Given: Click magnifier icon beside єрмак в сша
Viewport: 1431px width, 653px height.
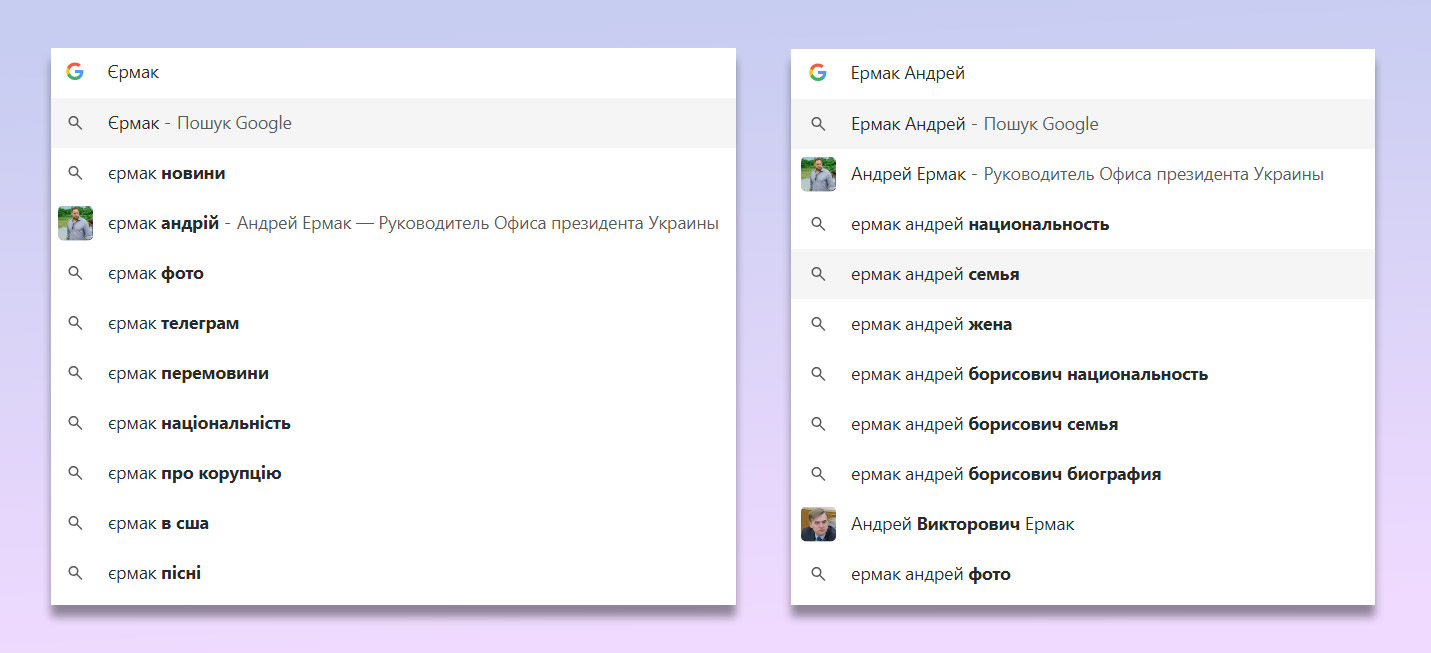Looking at the screenshot, I should [x=75, y=523].
